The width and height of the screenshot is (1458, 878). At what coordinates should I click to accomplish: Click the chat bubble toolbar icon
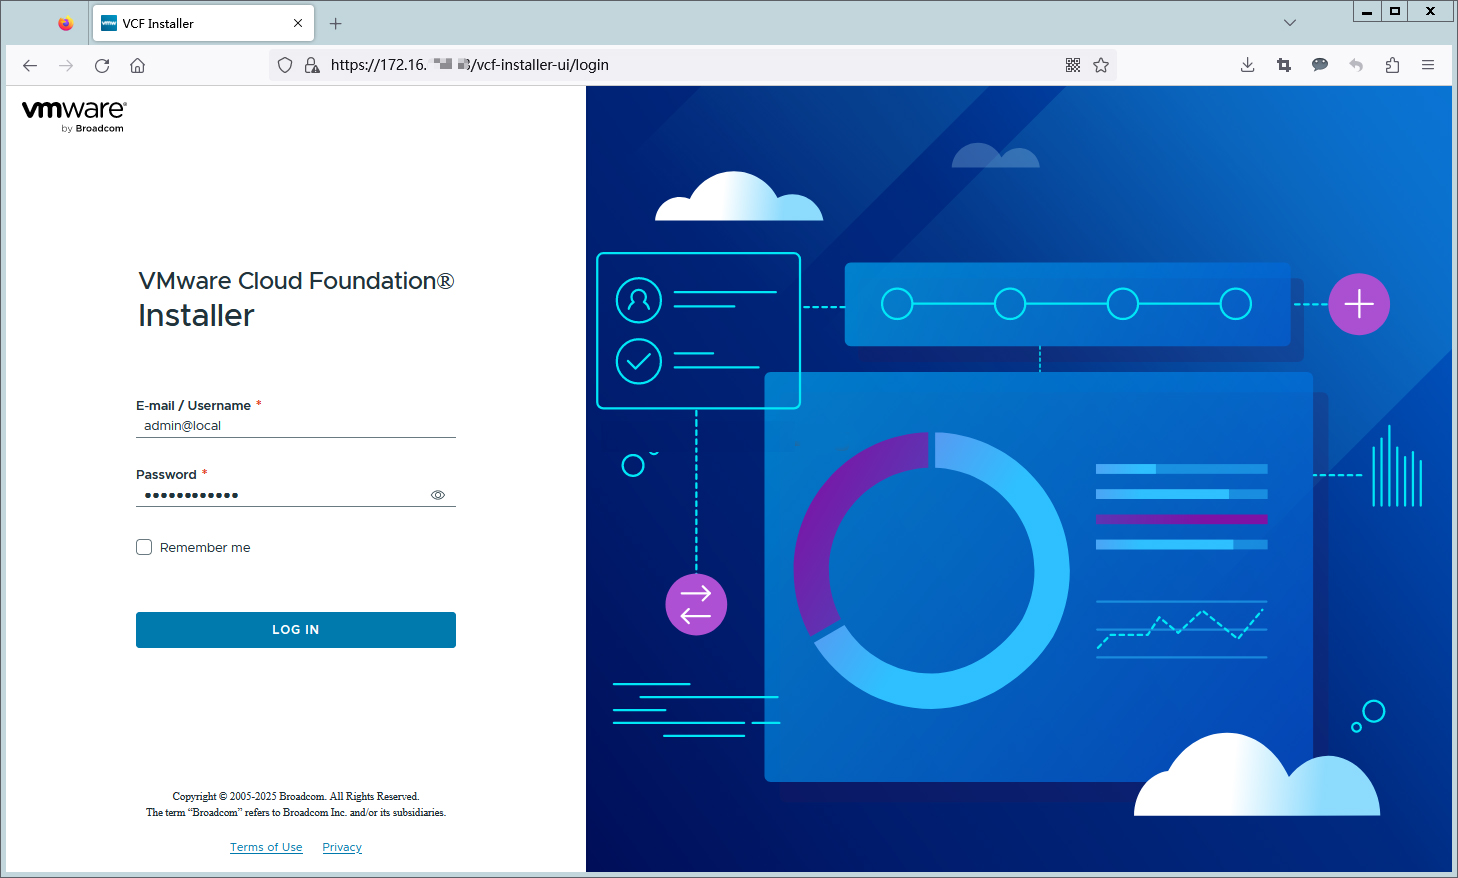coord(1320,65)
